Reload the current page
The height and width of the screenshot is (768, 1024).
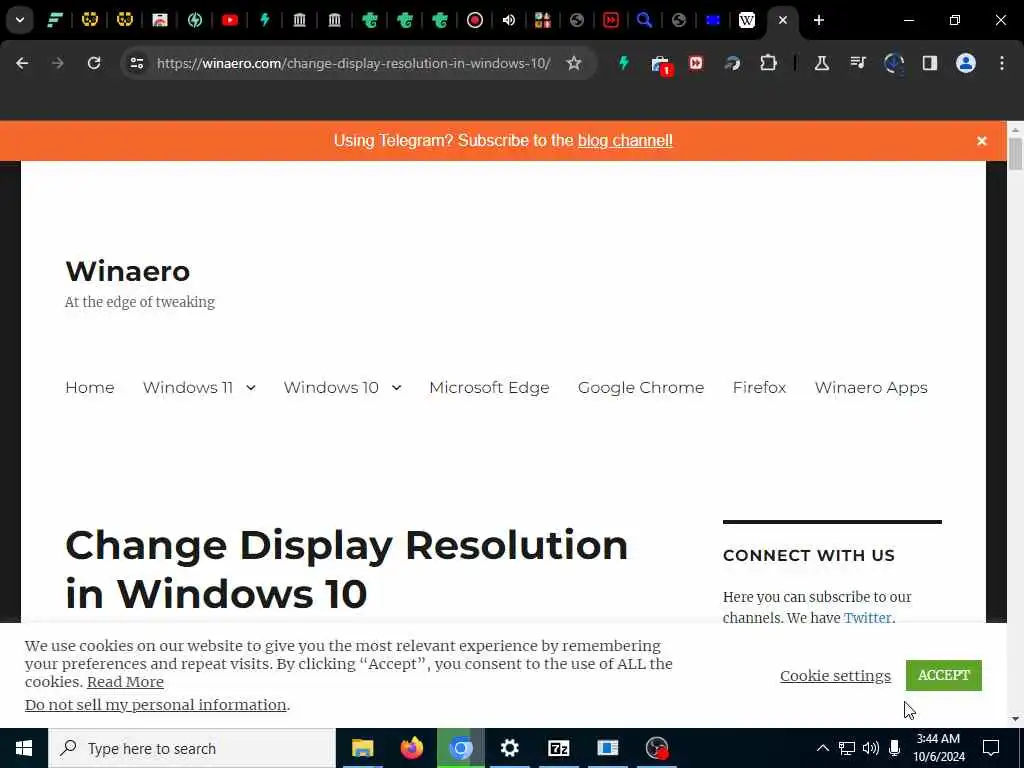click(94, 63)
